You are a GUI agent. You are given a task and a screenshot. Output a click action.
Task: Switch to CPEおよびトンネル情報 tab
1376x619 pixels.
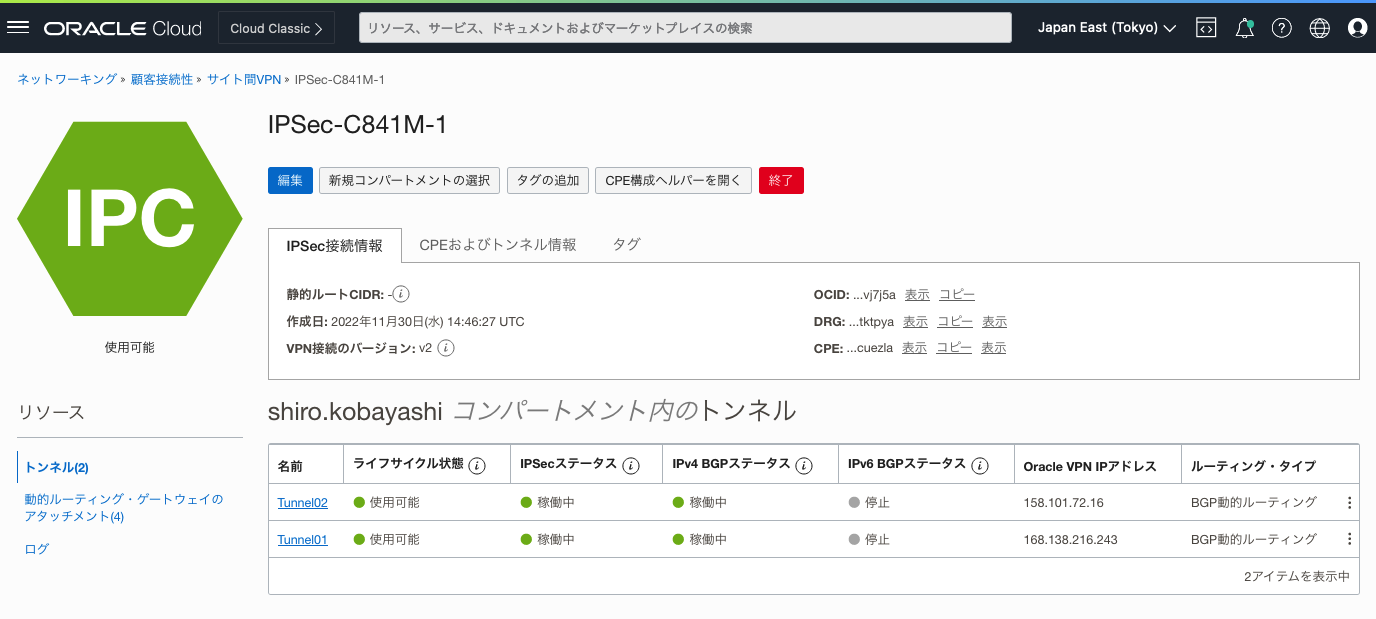pos(498,245)
